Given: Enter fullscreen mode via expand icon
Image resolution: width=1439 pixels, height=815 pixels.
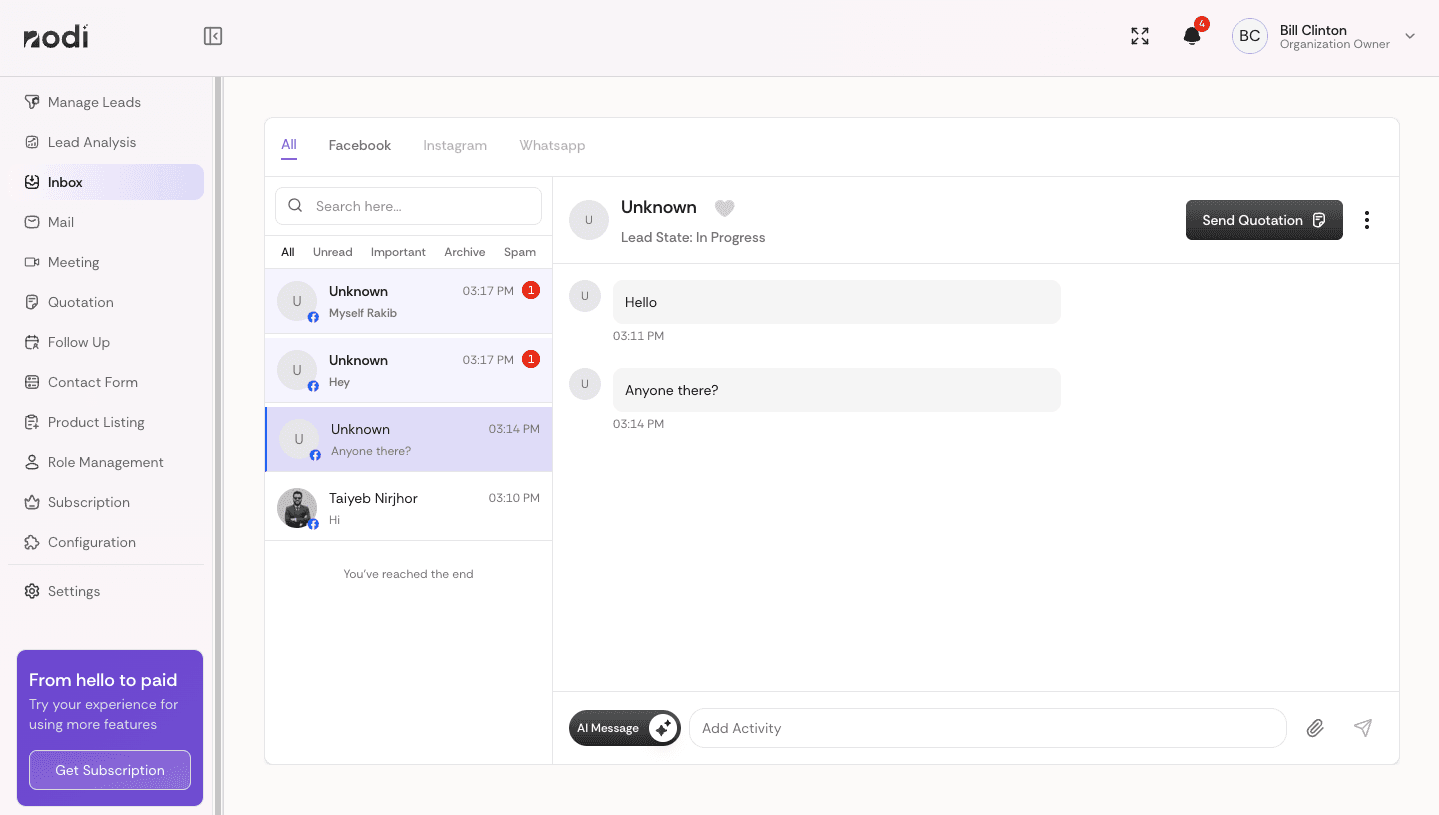Looking at the screenshot, I should [1140, 37].
